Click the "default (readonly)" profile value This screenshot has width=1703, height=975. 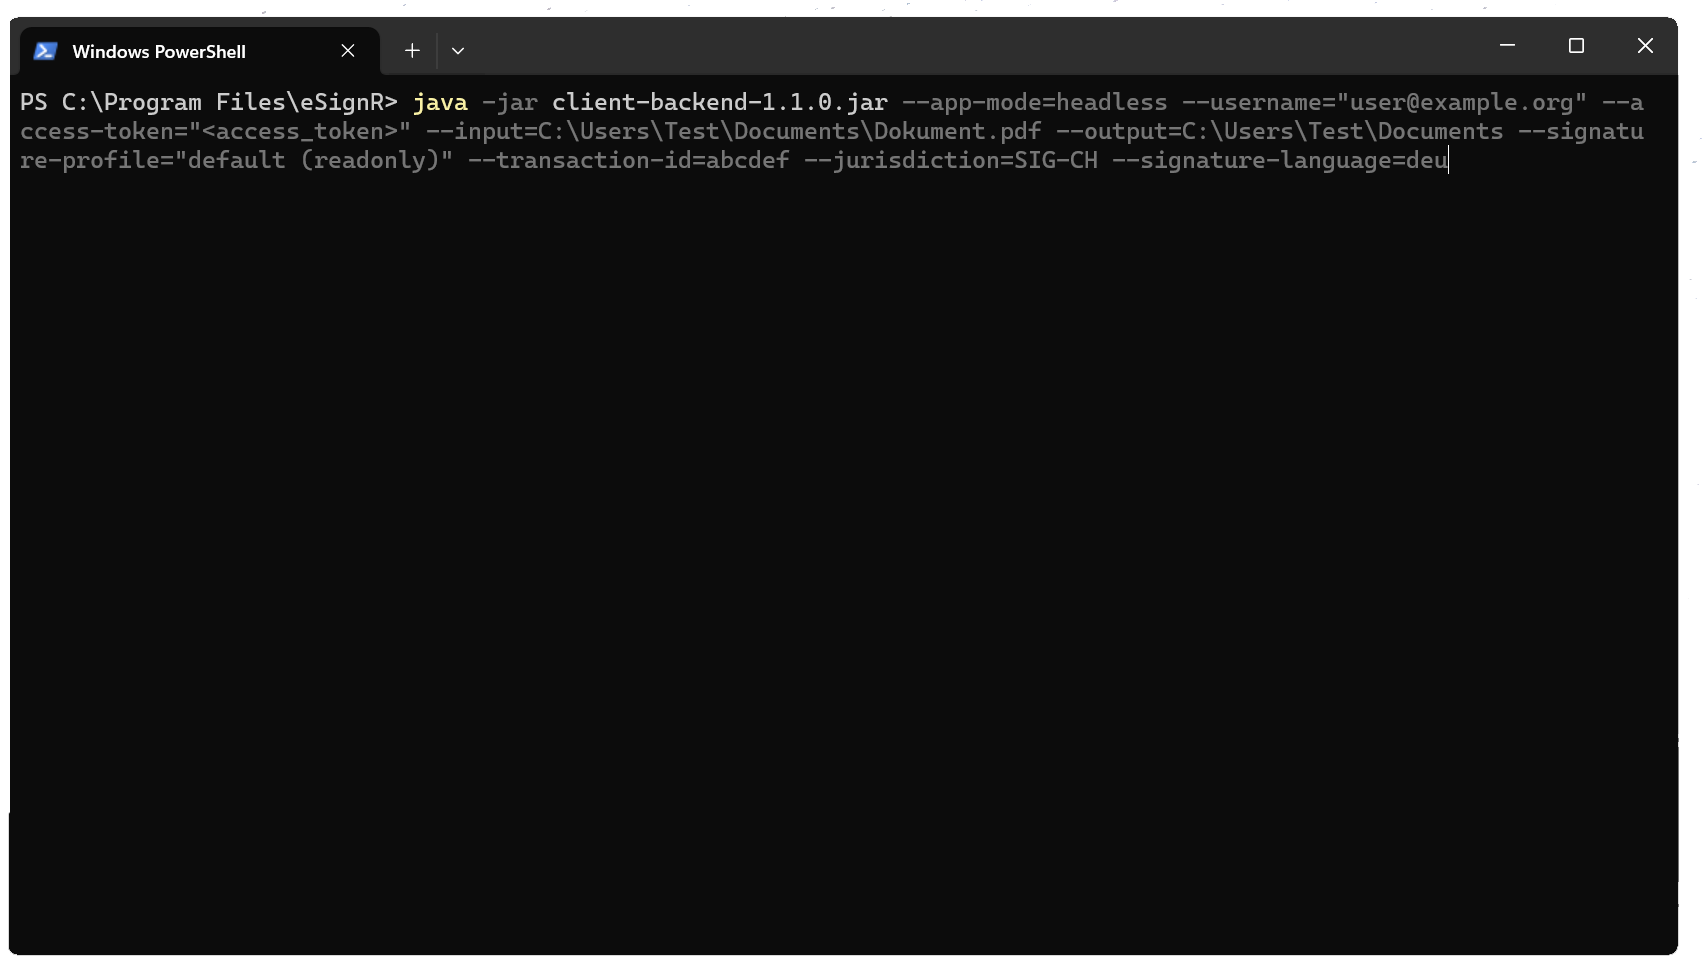coord(314,161)
